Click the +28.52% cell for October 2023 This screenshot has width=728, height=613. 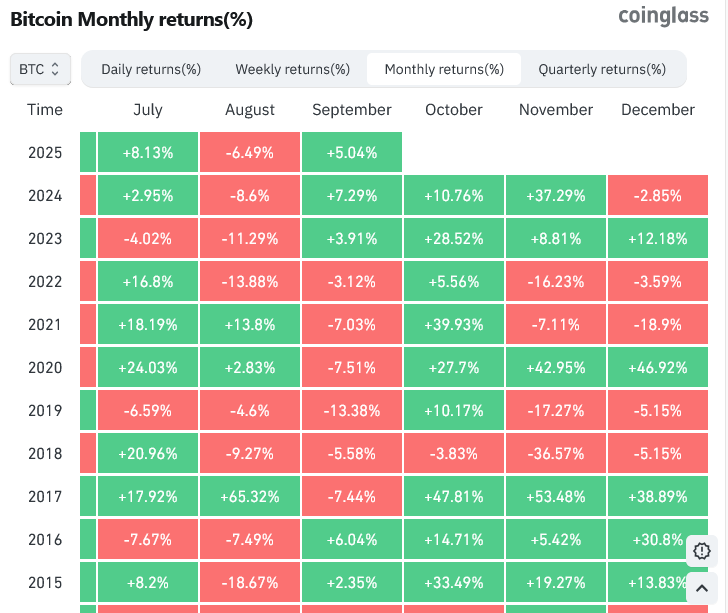pos(454,238)
